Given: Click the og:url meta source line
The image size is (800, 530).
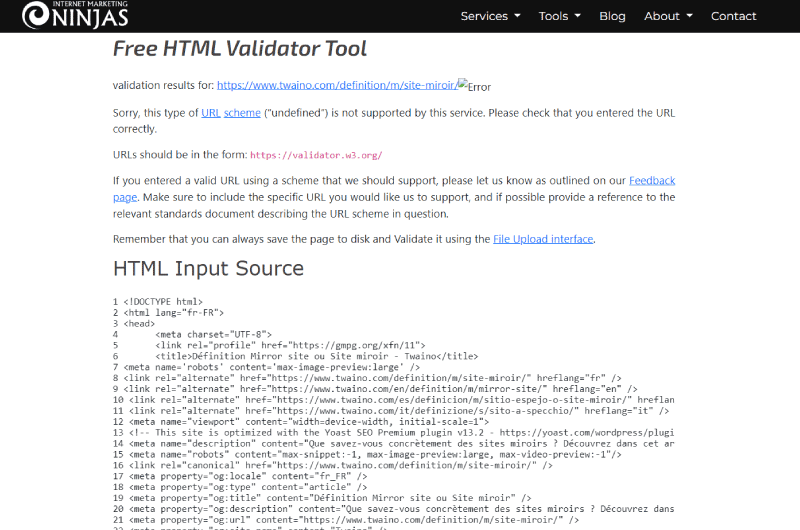Looking at the screenshot, I should [346, 520].
